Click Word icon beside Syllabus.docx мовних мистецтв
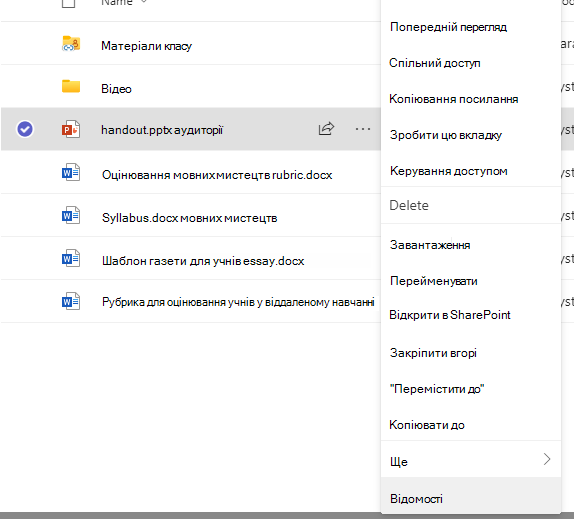 (71, 216)
